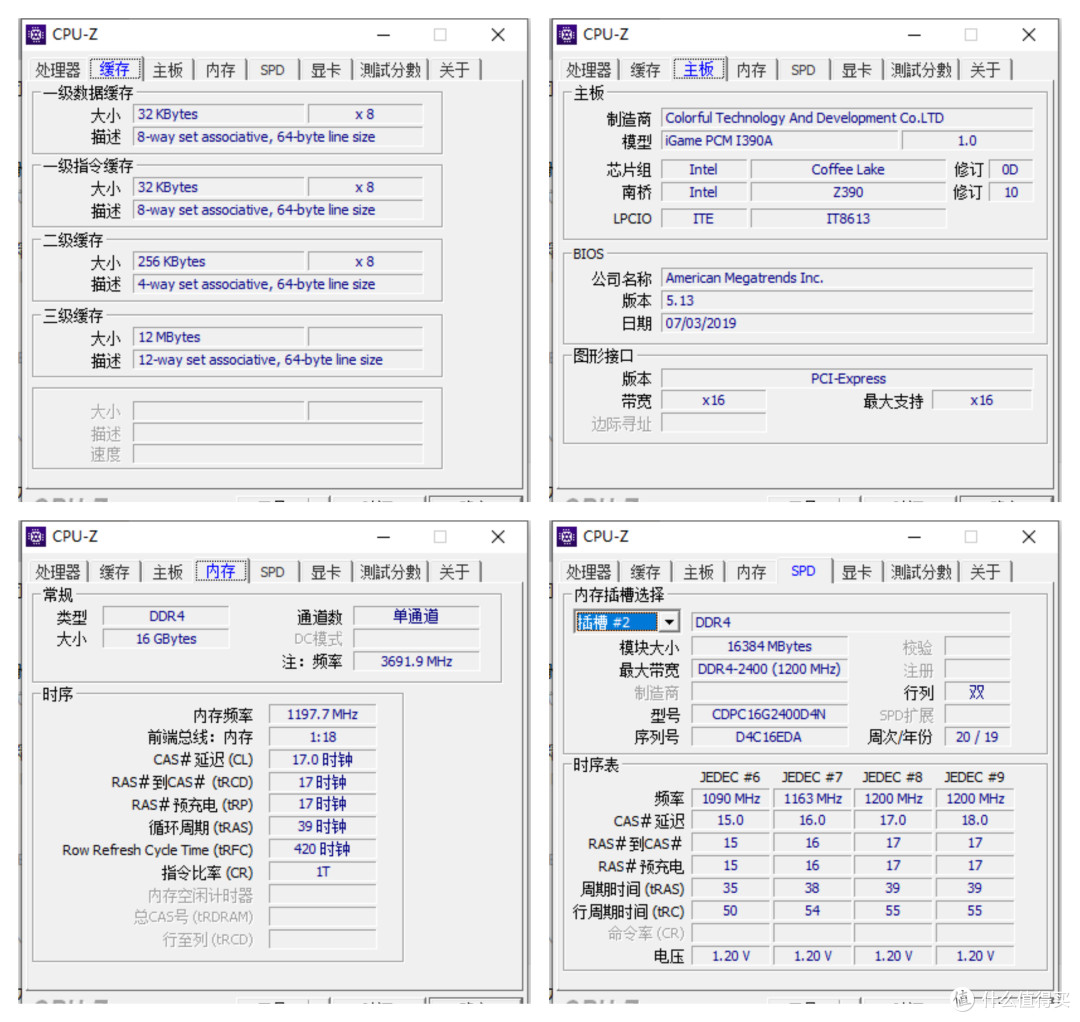Select the 插槽 #2 combo box in the SPD window
This screenshot has height=1022, width=1080.
pyautogui.click(x=627, y=622)
